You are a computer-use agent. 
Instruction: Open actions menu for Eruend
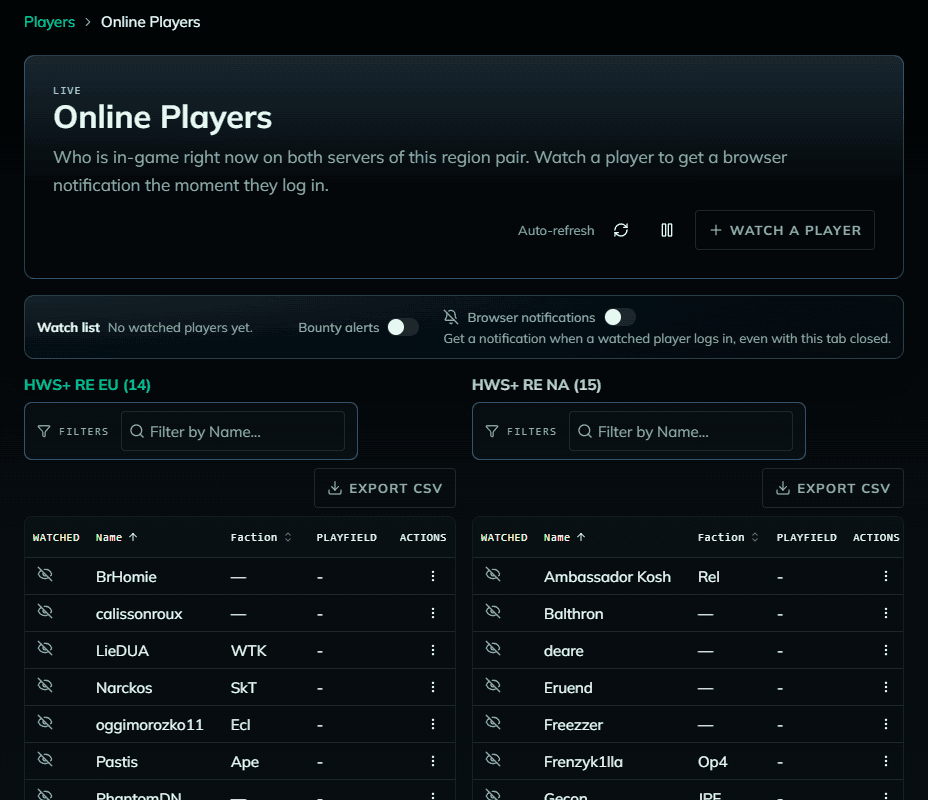[x=886, y=687]
